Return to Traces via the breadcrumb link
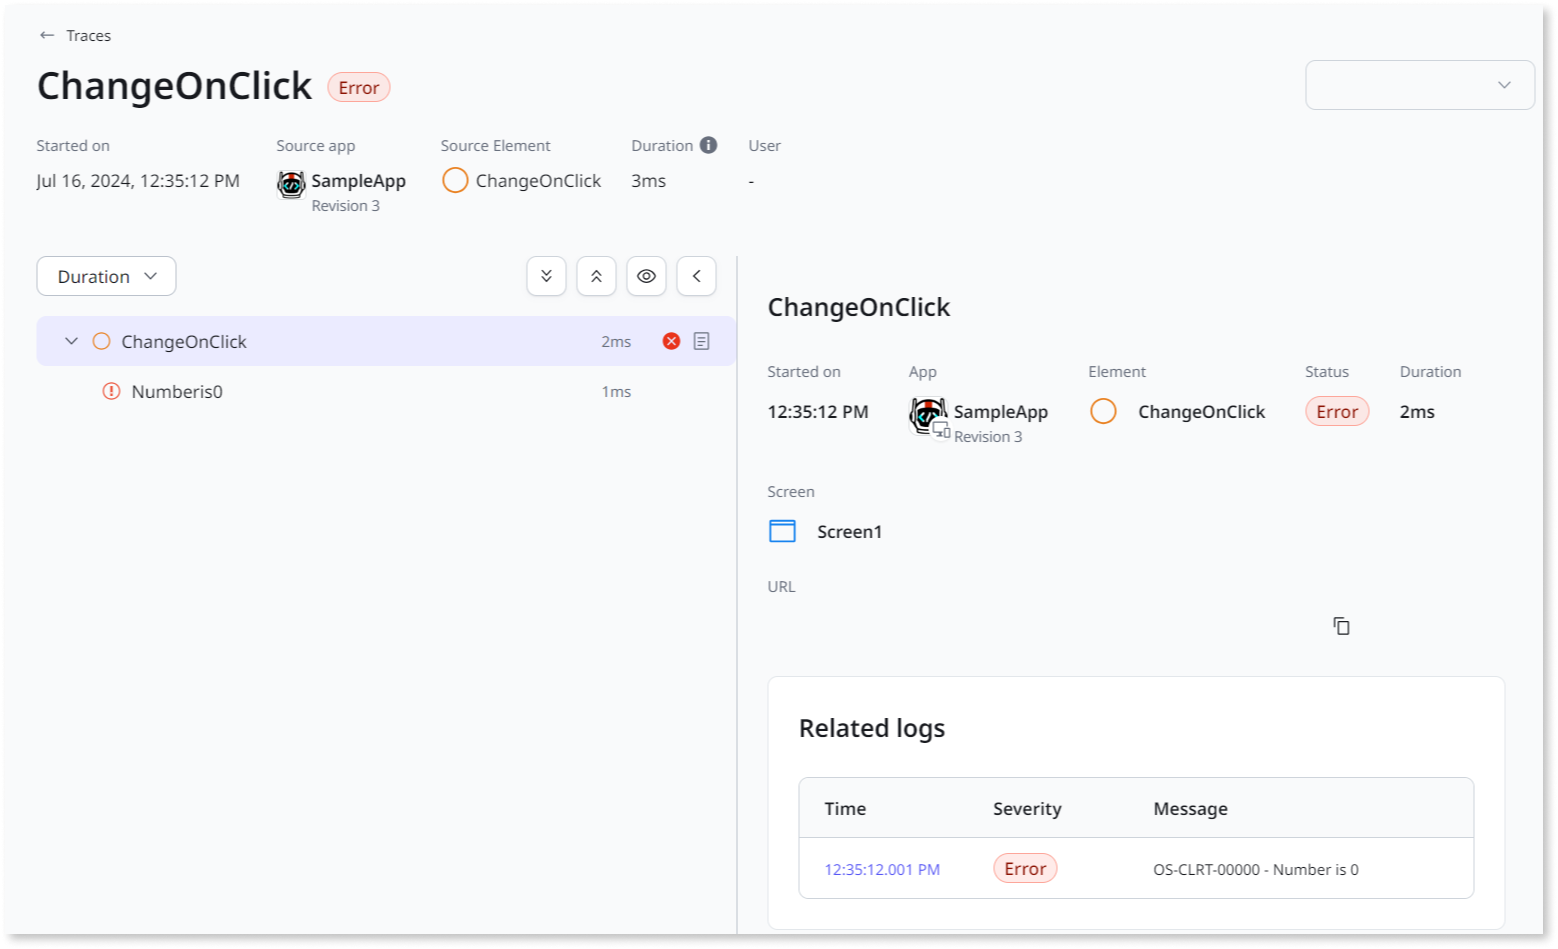The width and height of the screenshot is (1558, 949). pos(88,35)
